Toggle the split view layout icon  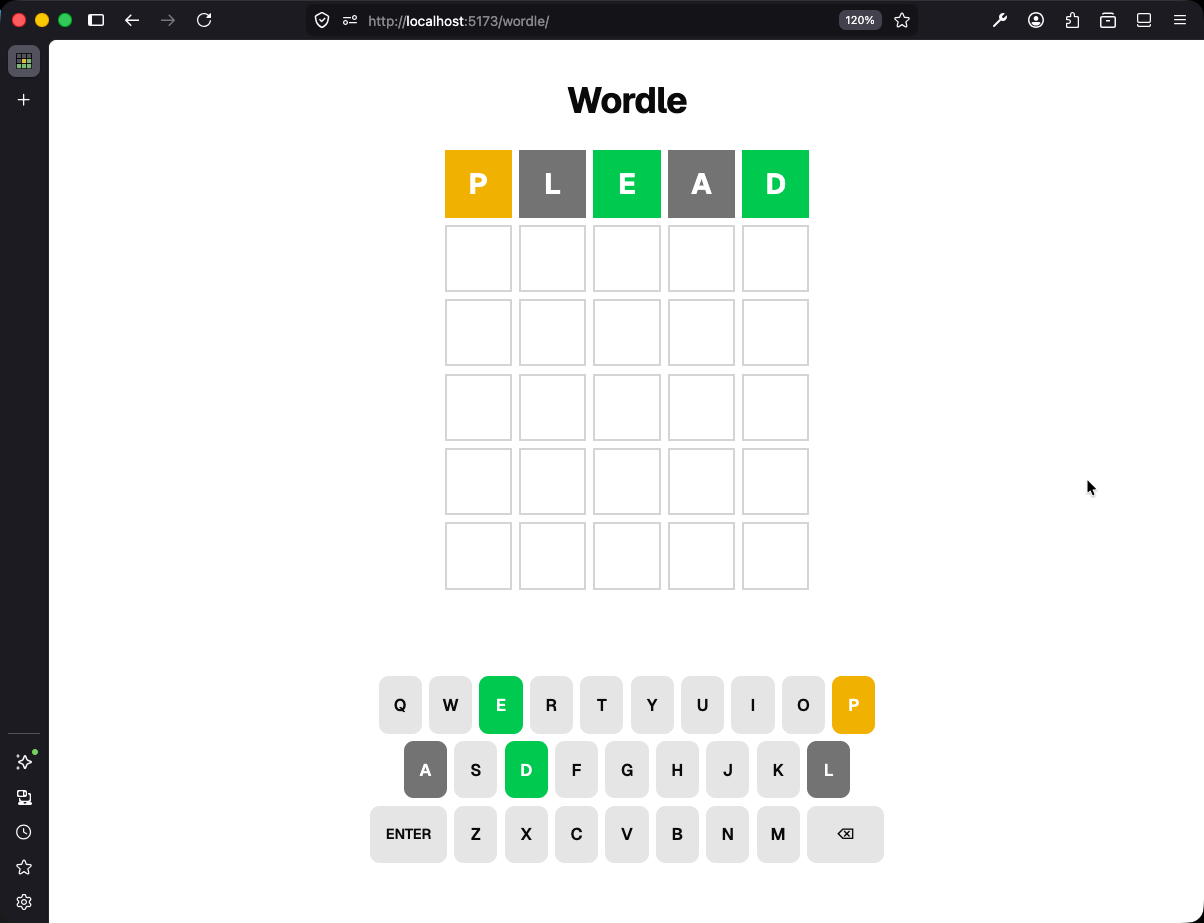click(1144, 20)
